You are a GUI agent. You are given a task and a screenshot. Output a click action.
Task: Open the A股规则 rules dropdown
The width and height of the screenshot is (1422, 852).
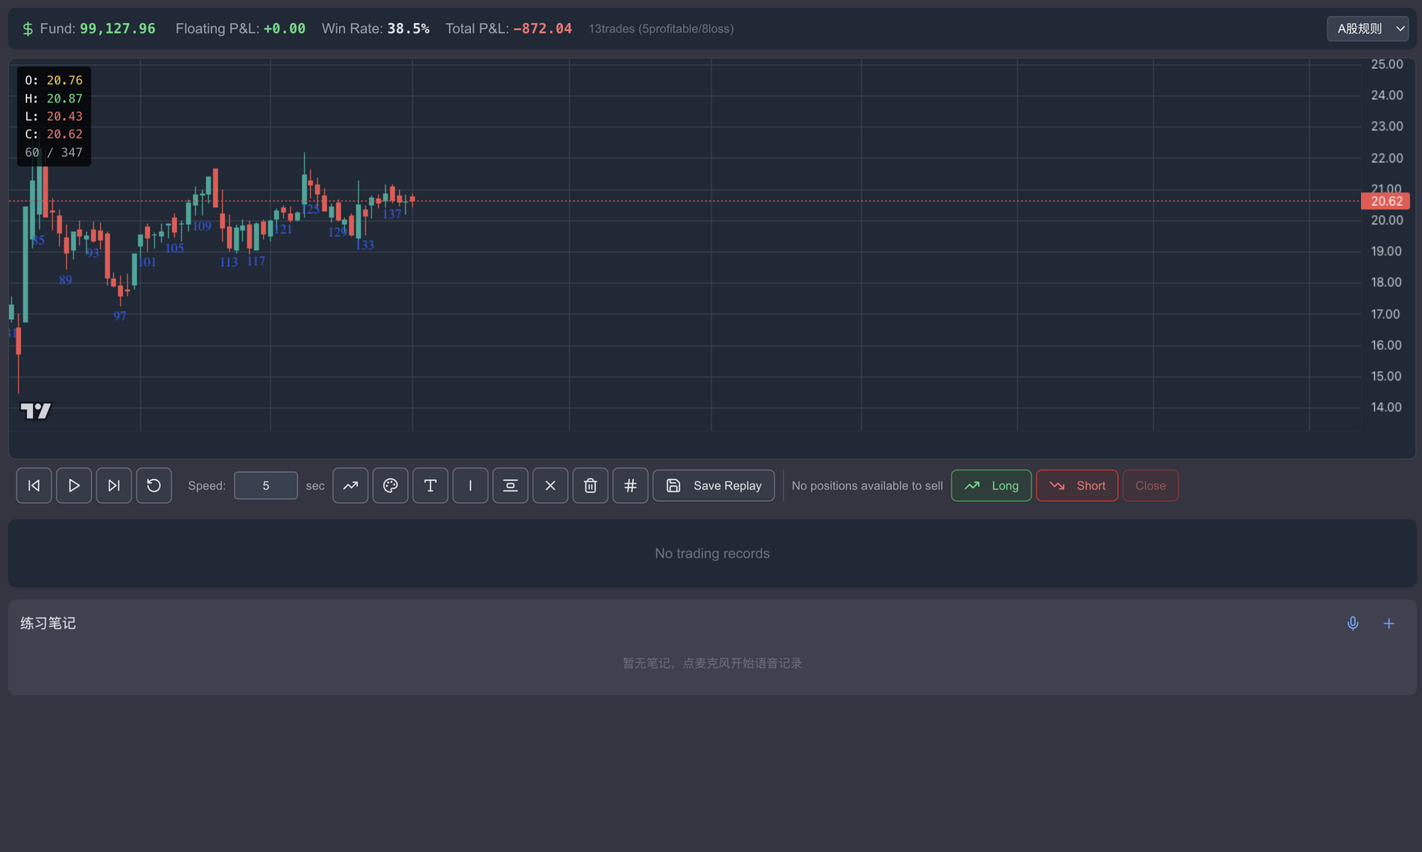[x=1368, y=29]
